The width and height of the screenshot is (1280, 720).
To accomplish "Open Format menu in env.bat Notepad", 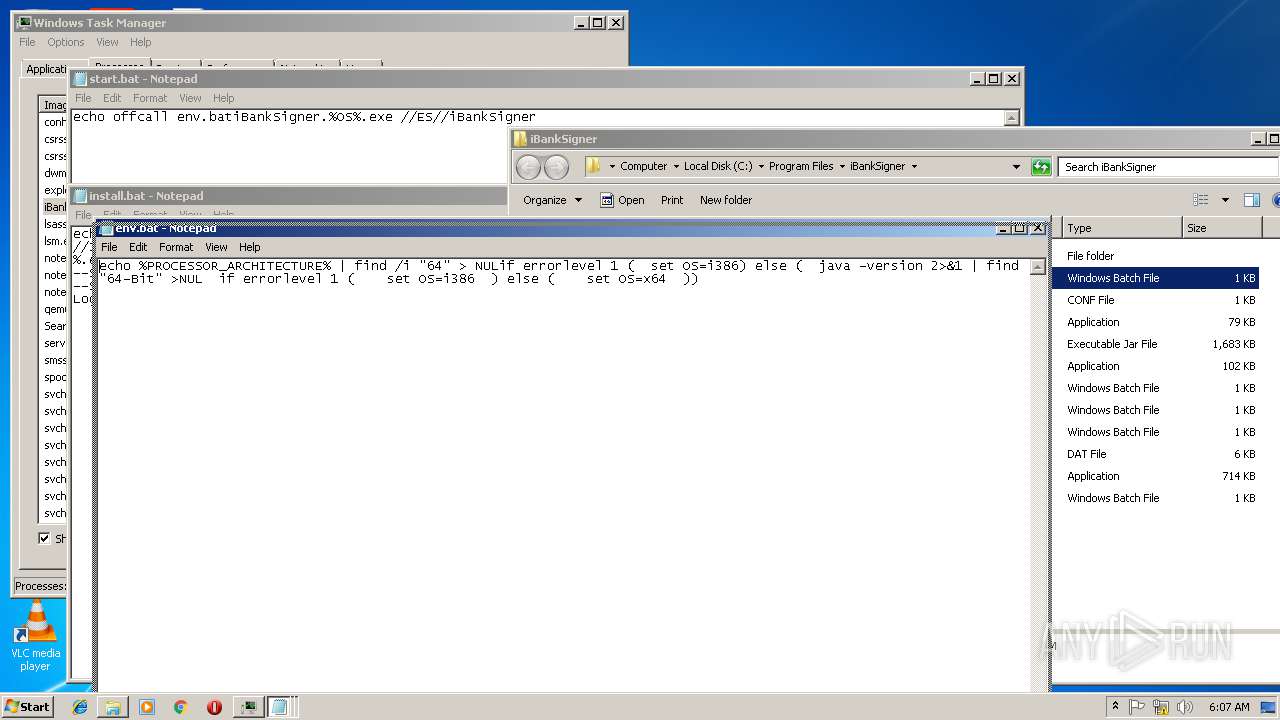I will click(x=176, y=247).
